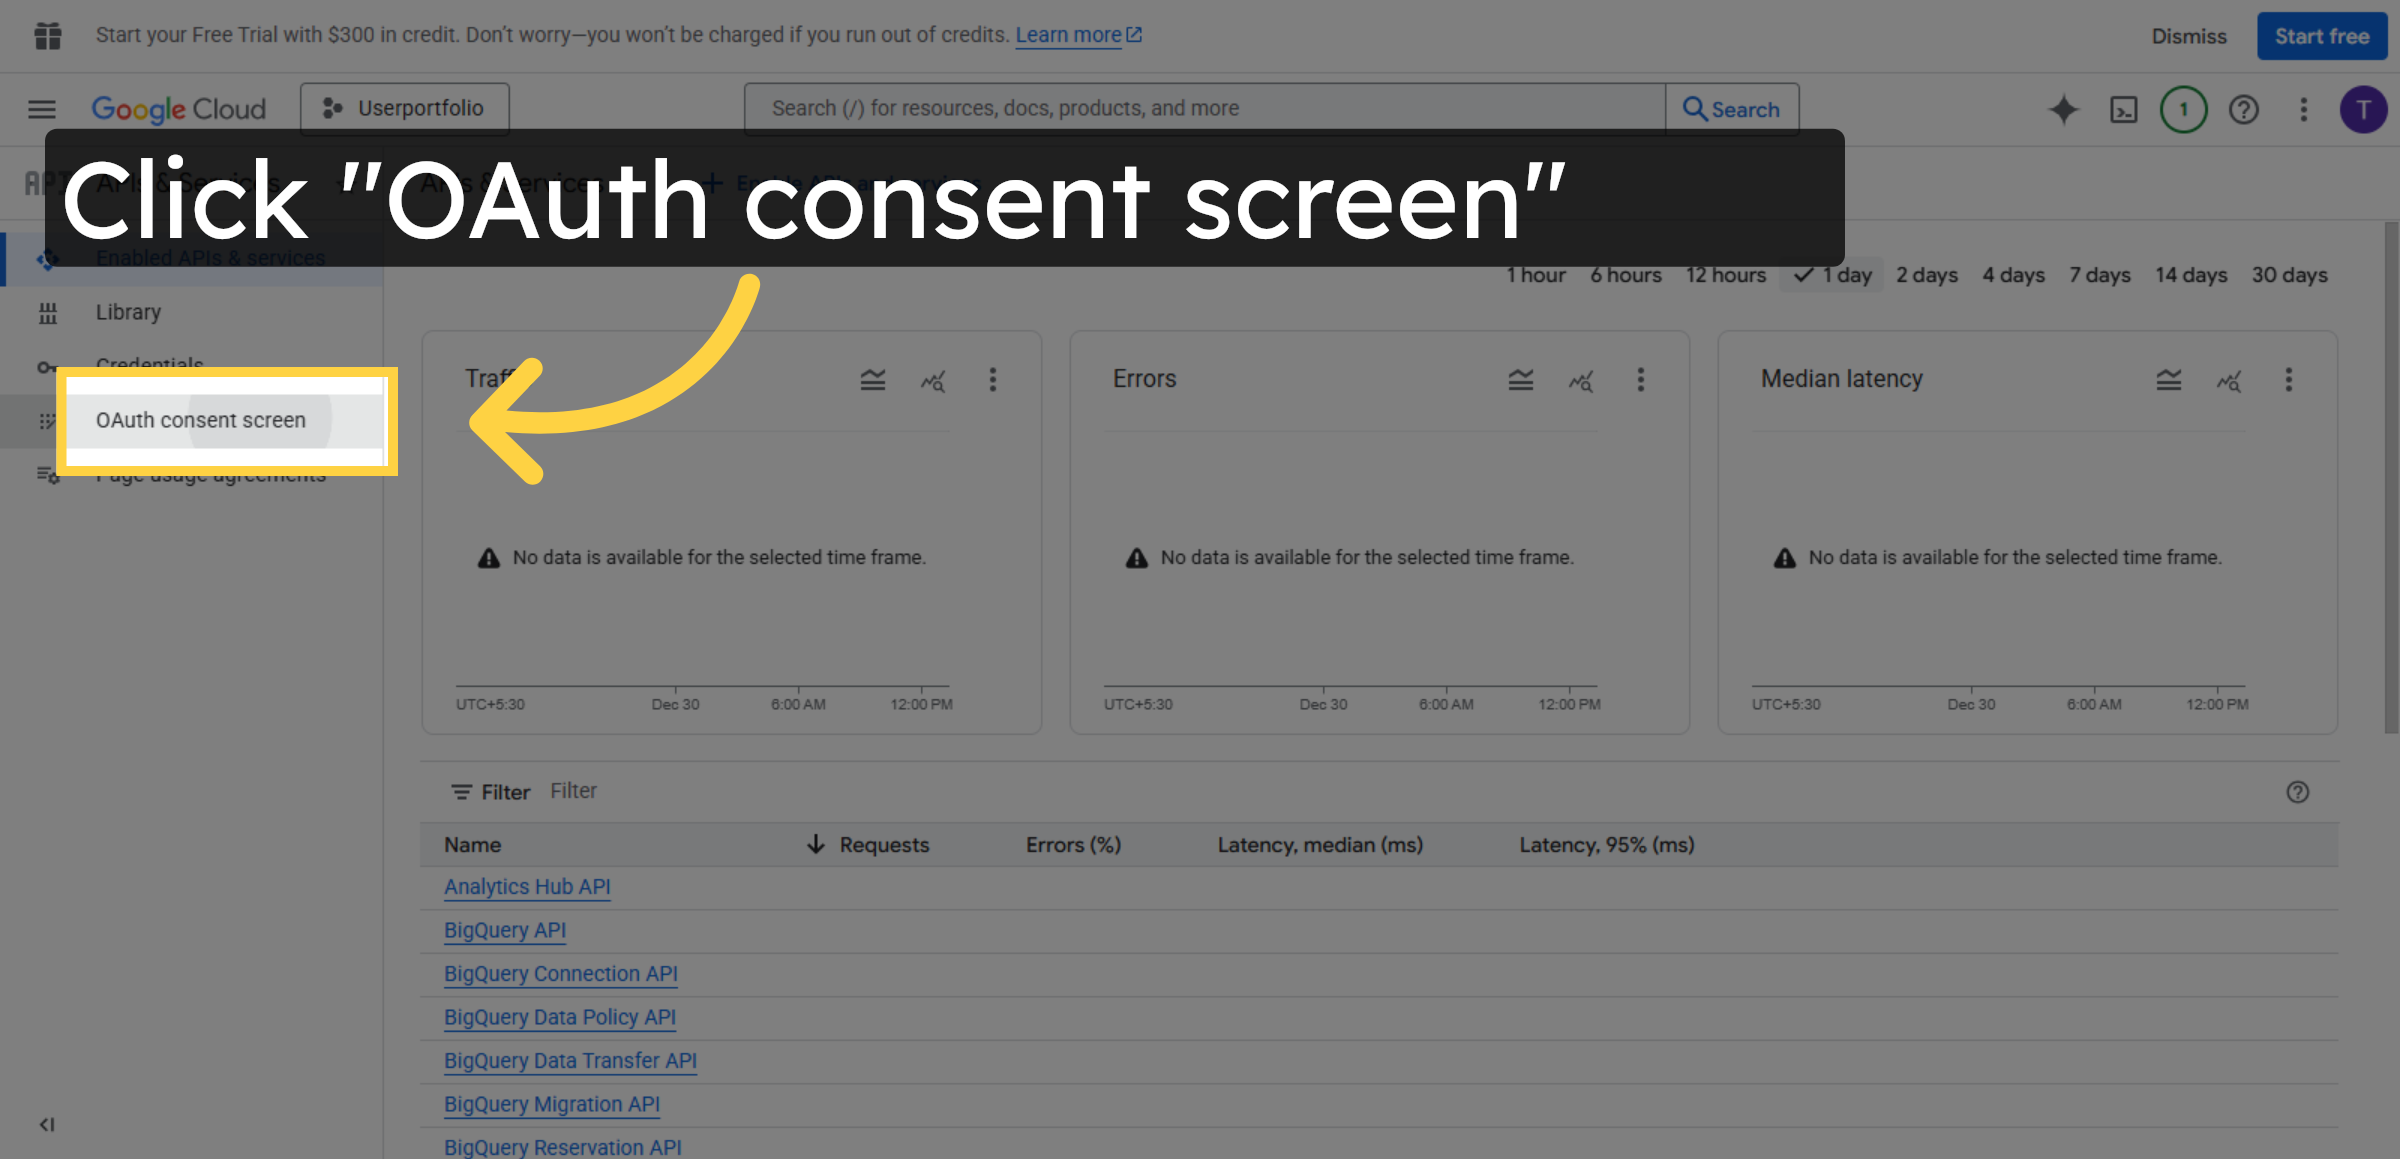Open the Library section in the sidebar

click(x=128, y=312)
